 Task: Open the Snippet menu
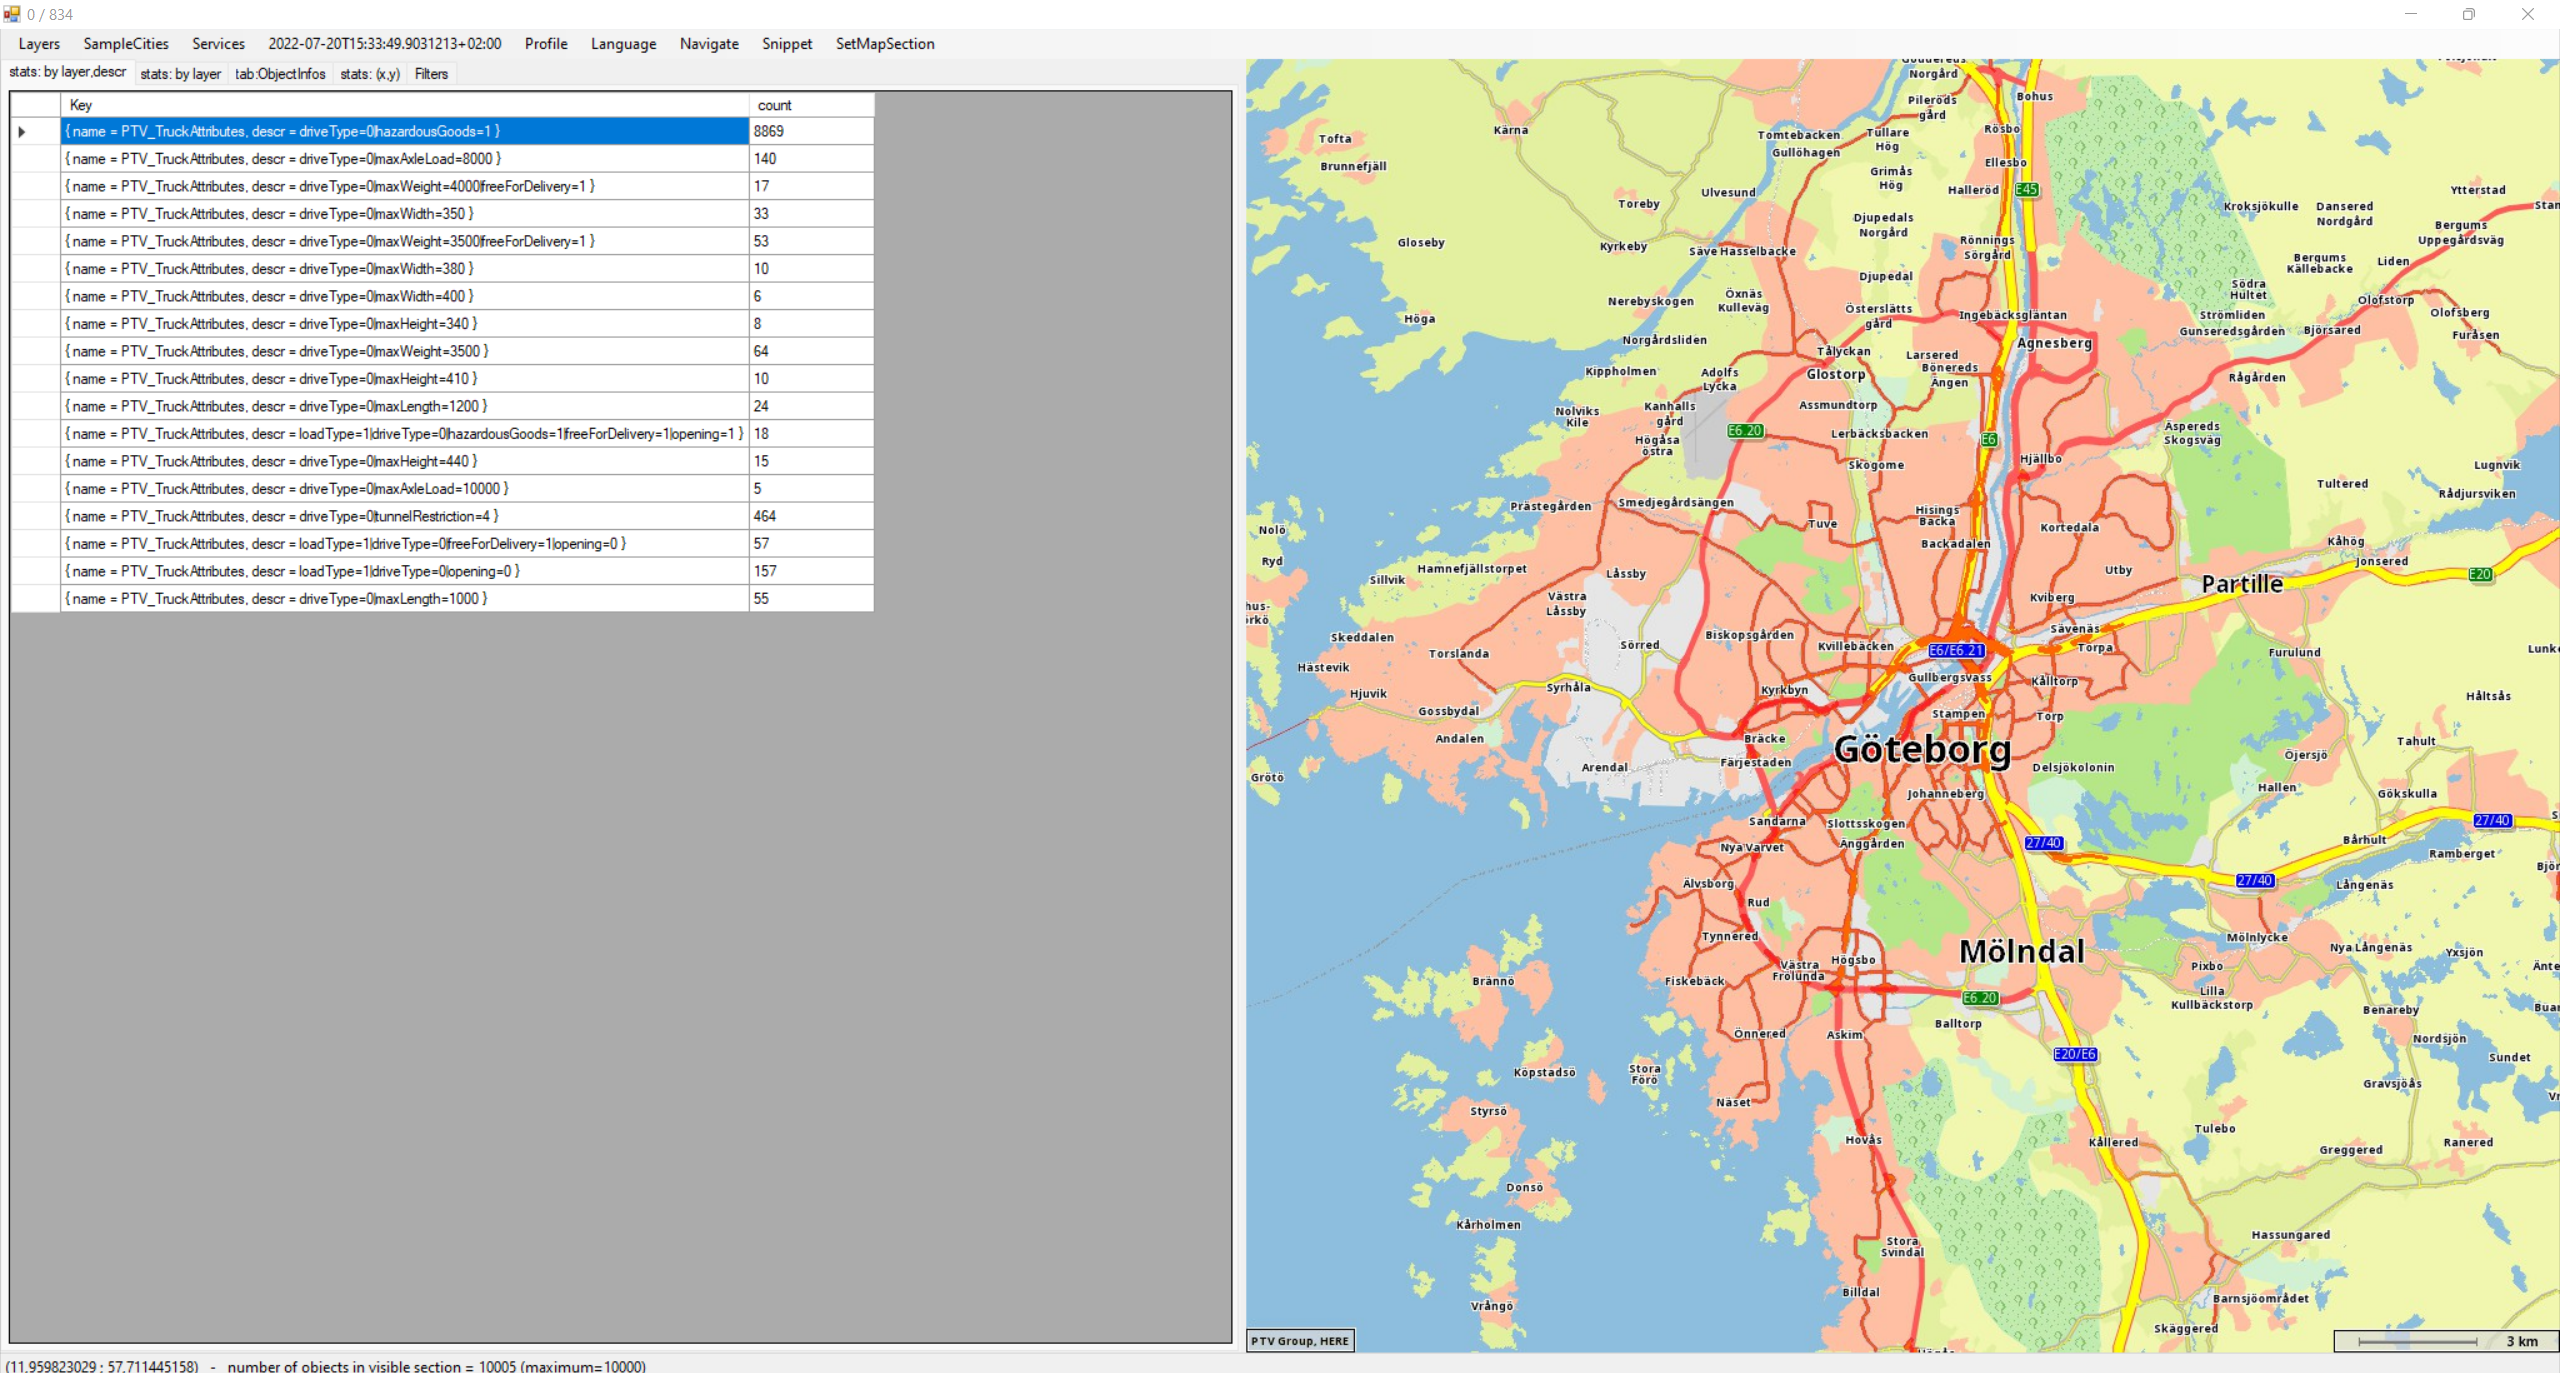[787, 44]
